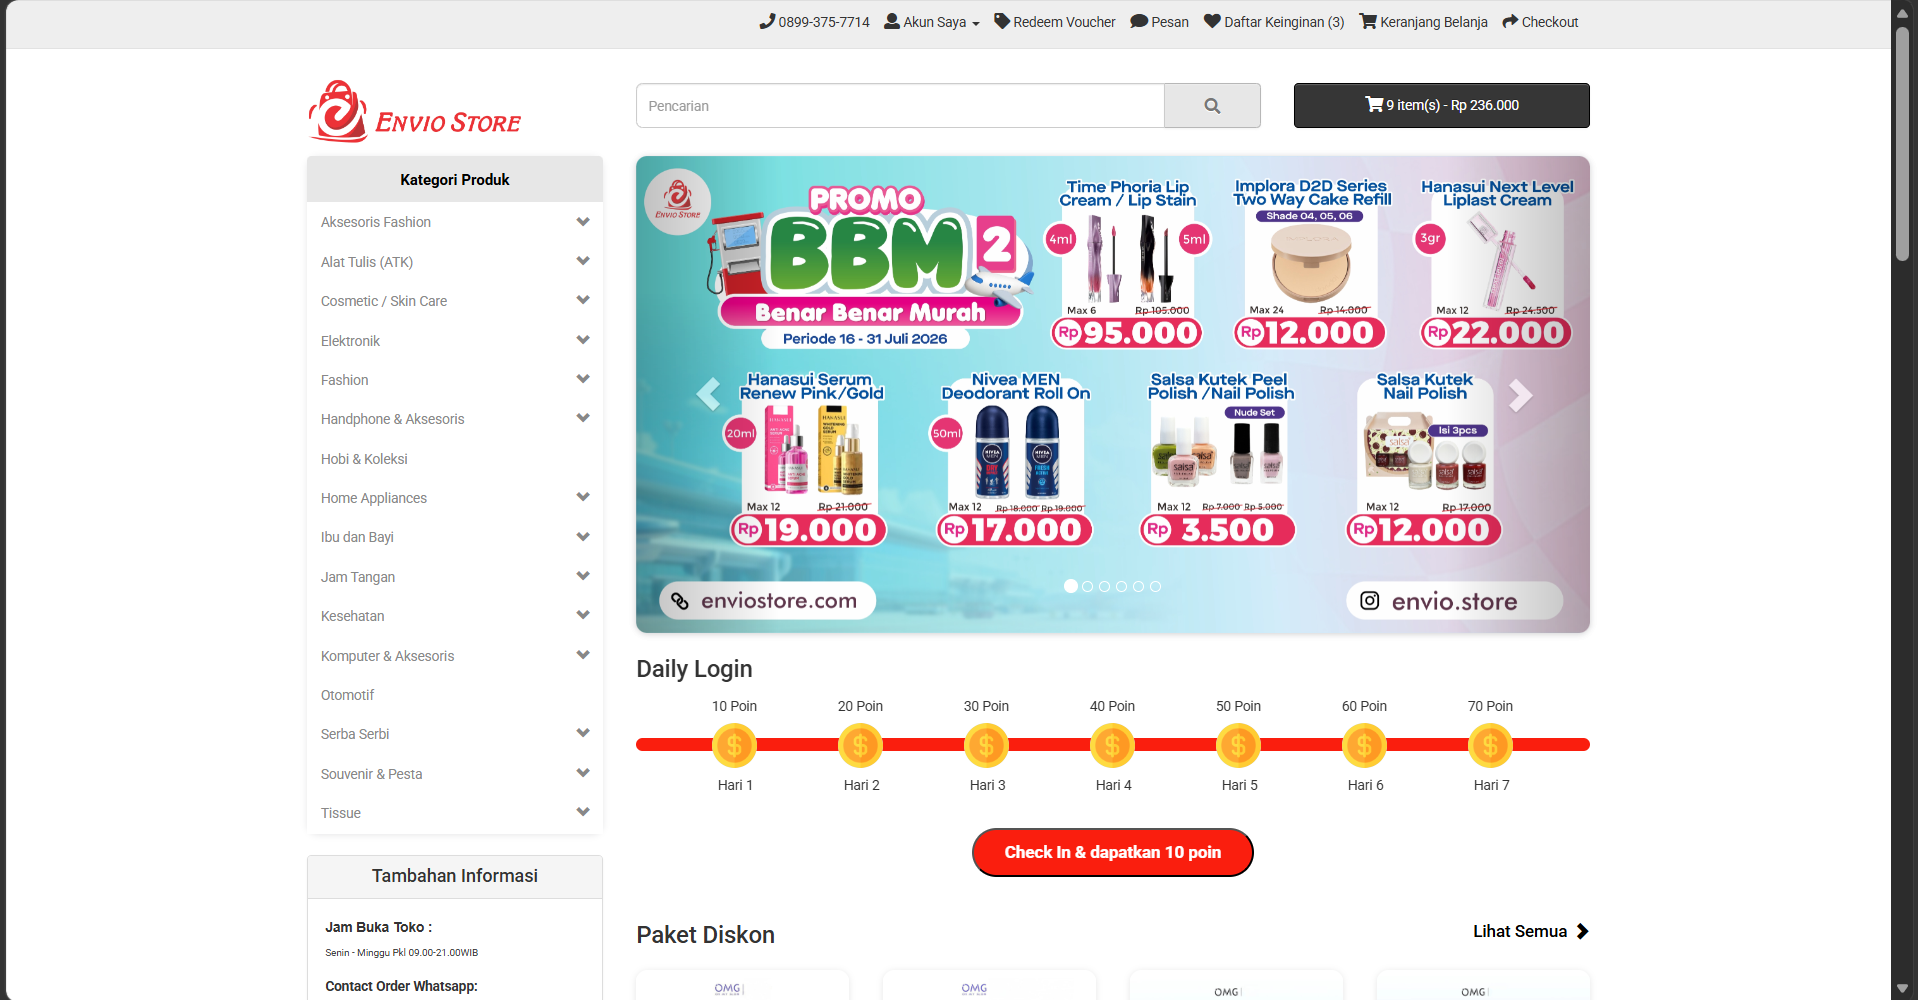Show next banner slide arrow
This screenshot has height=1000, width=1918.
(x=1520, y=395)
